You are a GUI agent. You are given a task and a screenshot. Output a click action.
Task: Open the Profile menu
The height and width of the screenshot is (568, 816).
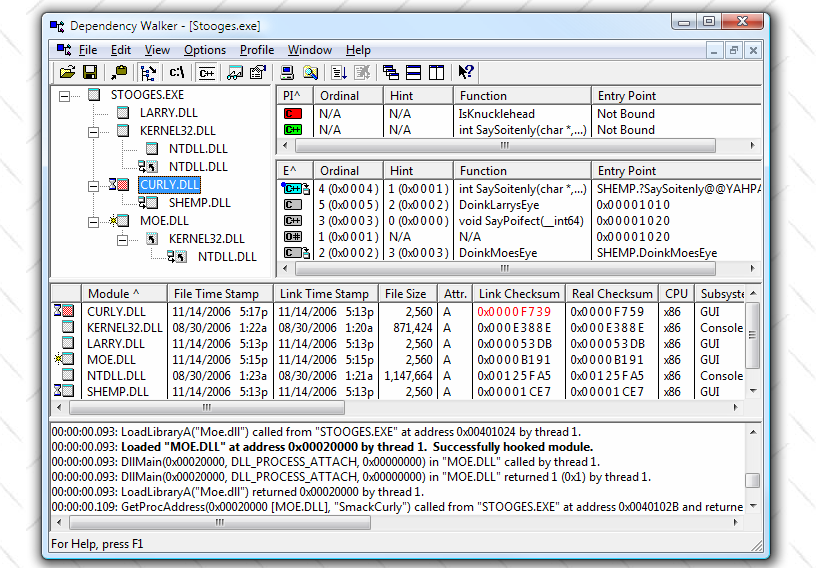257,50
